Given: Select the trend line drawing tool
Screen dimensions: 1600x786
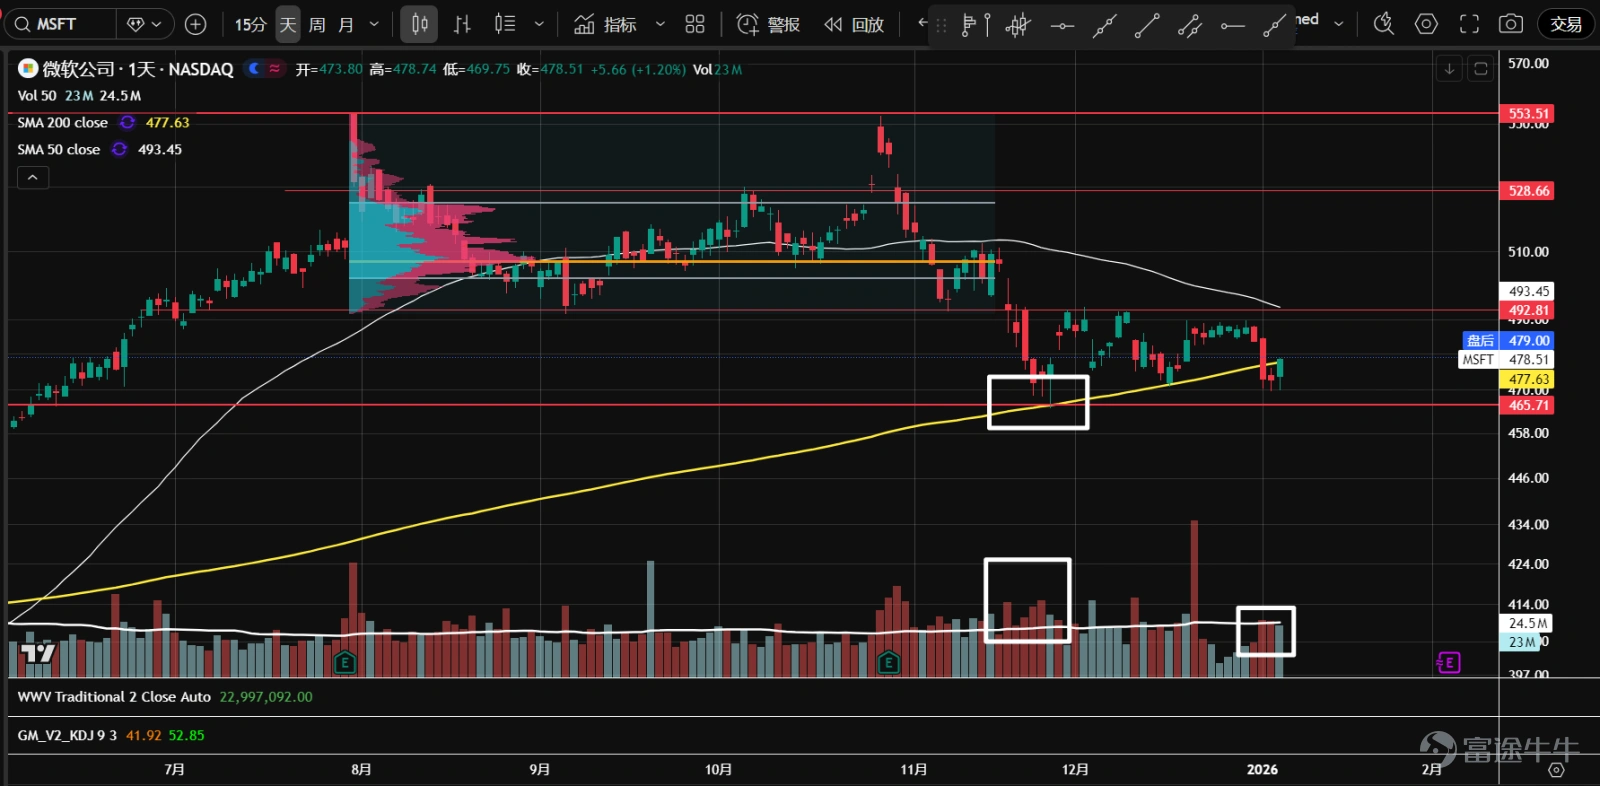Looking at the screenshot, I should coord(1147,26).
